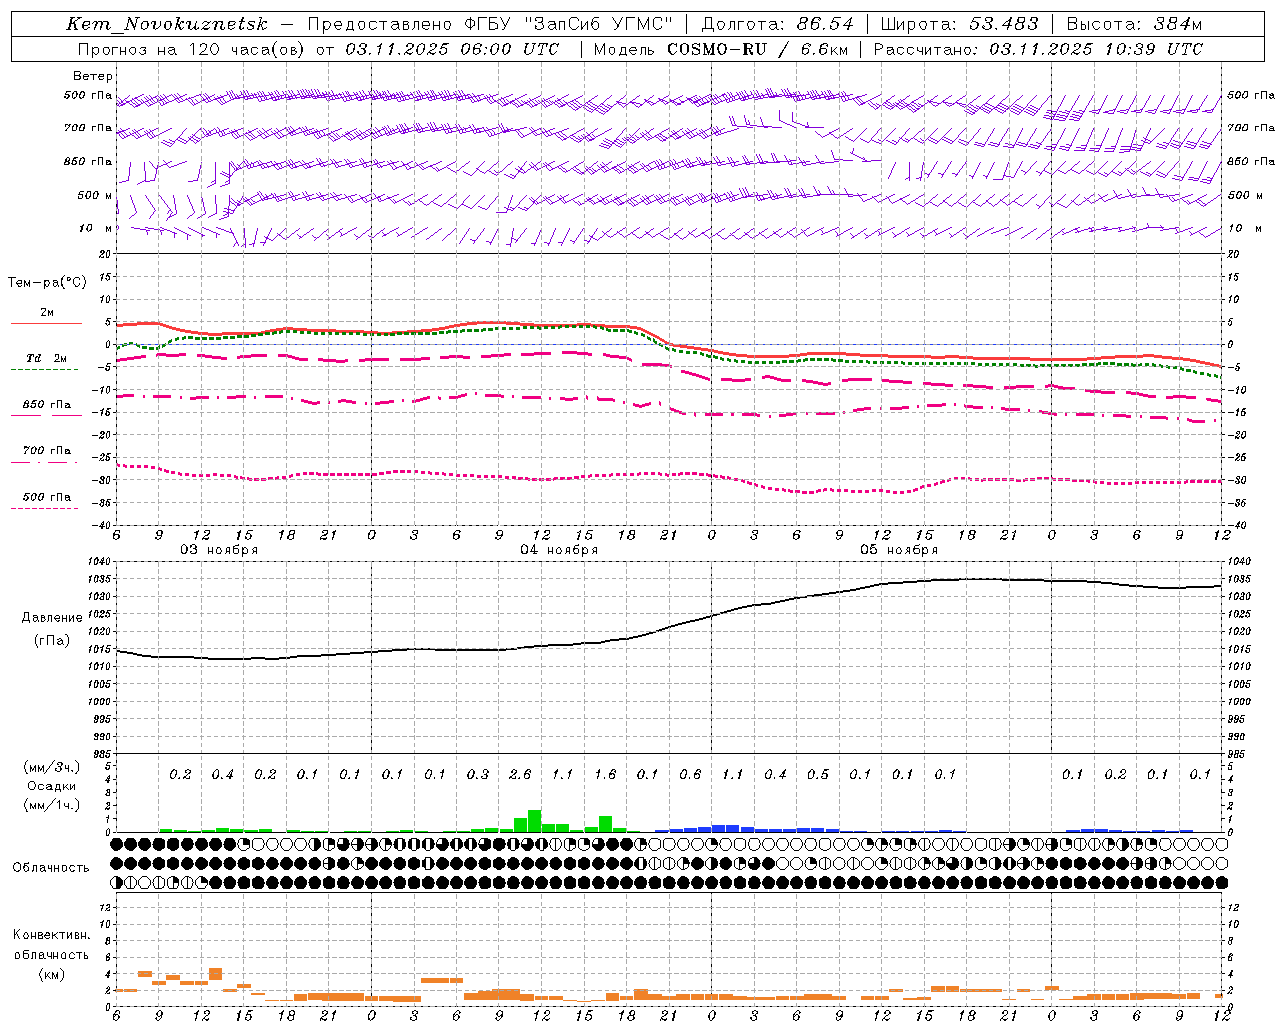Click the '03 ноября' date label
The height and width of the screenshot is (1024, 1280).
219,550
